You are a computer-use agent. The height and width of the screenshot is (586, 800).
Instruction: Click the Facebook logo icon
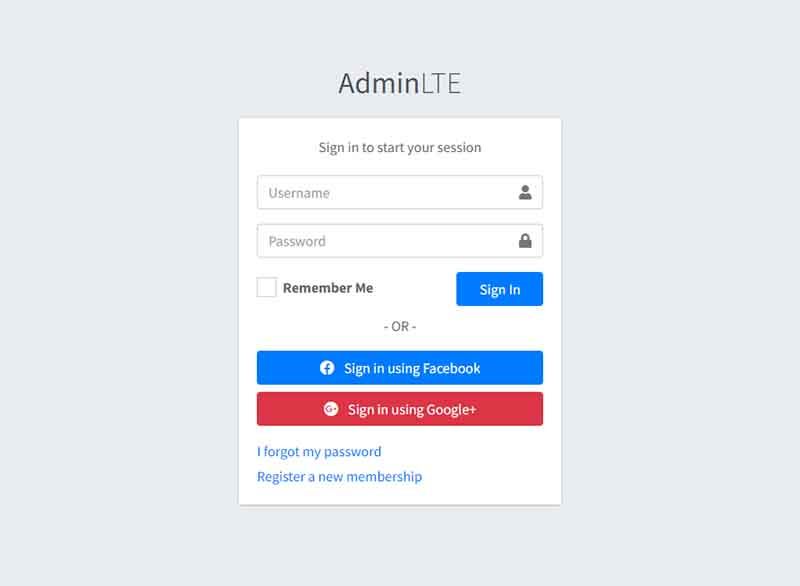pos(327,368)
